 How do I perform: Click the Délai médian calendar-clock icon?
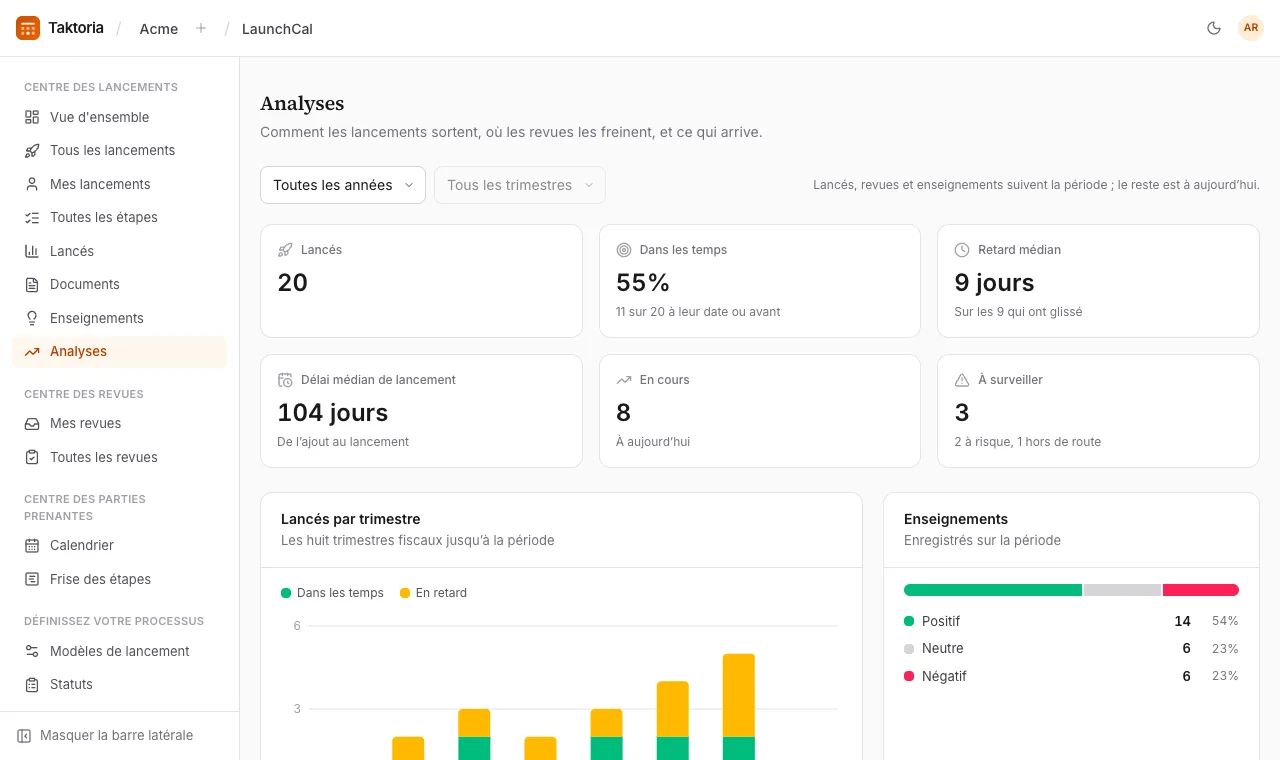click(x=285, y=380)
